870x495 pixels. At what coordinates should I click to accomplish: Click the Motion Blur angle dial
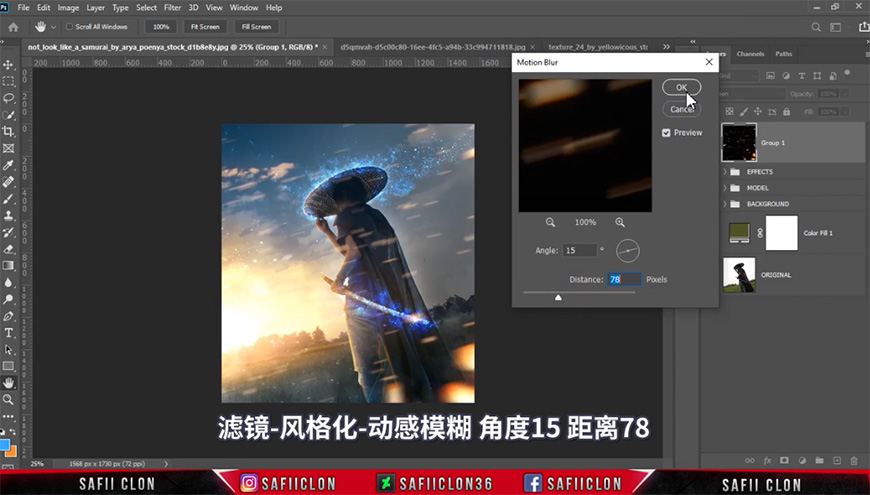pyautogui.click(x=628, y=251)
